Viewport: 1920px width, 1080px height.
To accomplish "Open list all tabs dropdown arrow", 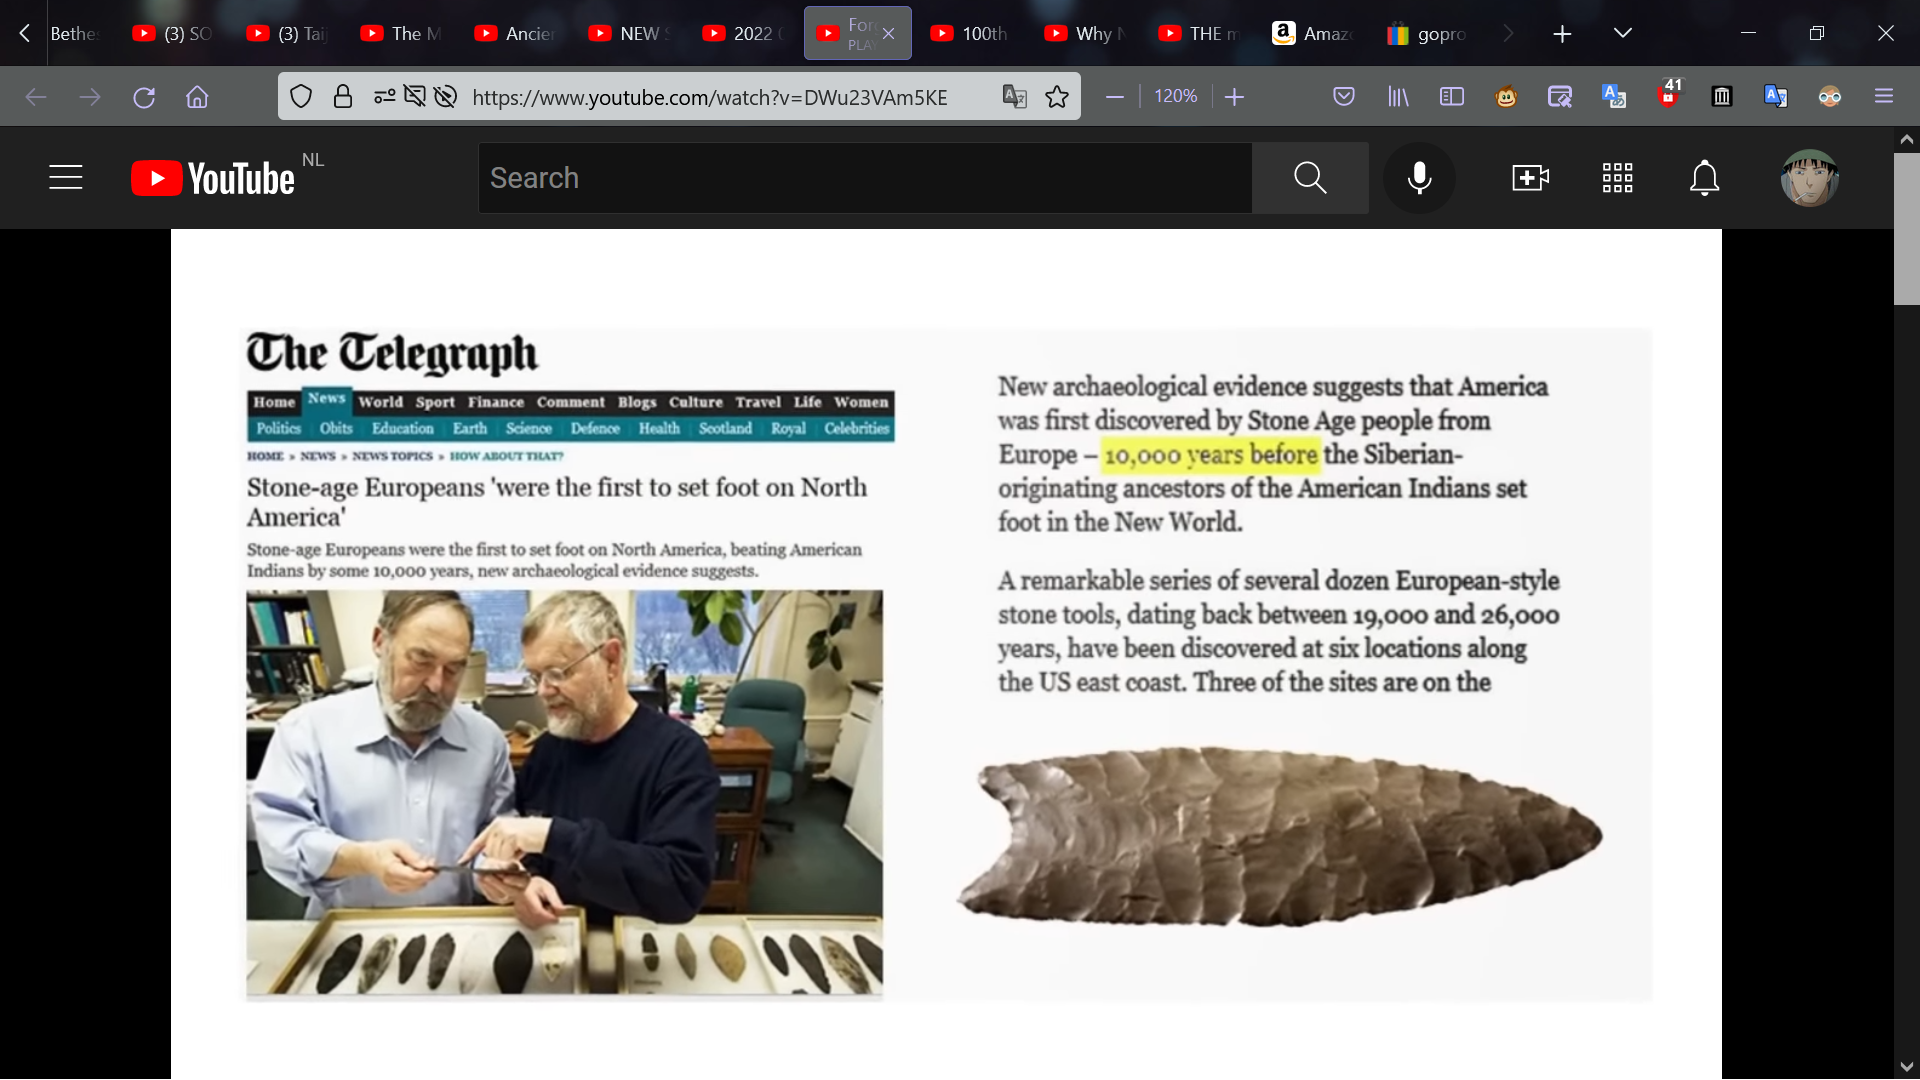I will 1622,33.
